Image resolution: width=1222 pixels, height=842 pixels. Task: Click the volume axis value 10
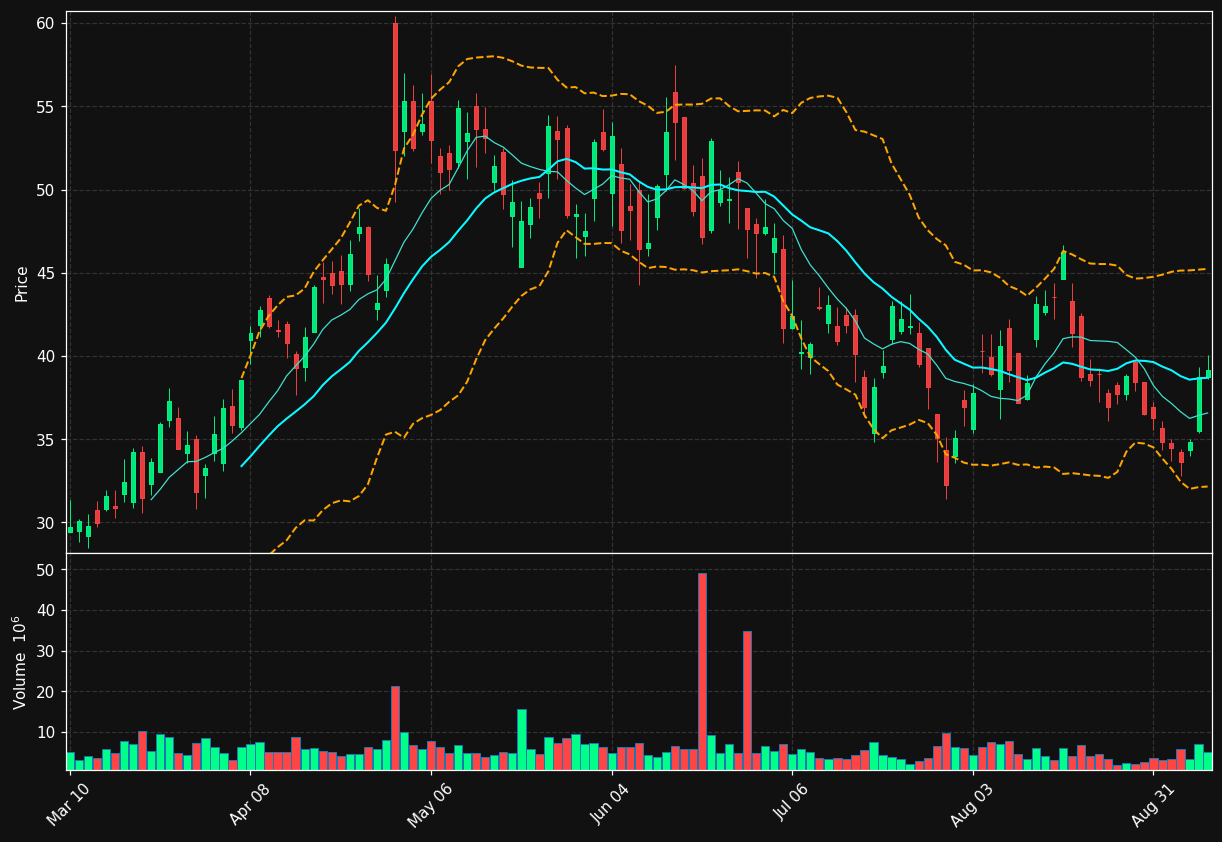coord(47,732)
